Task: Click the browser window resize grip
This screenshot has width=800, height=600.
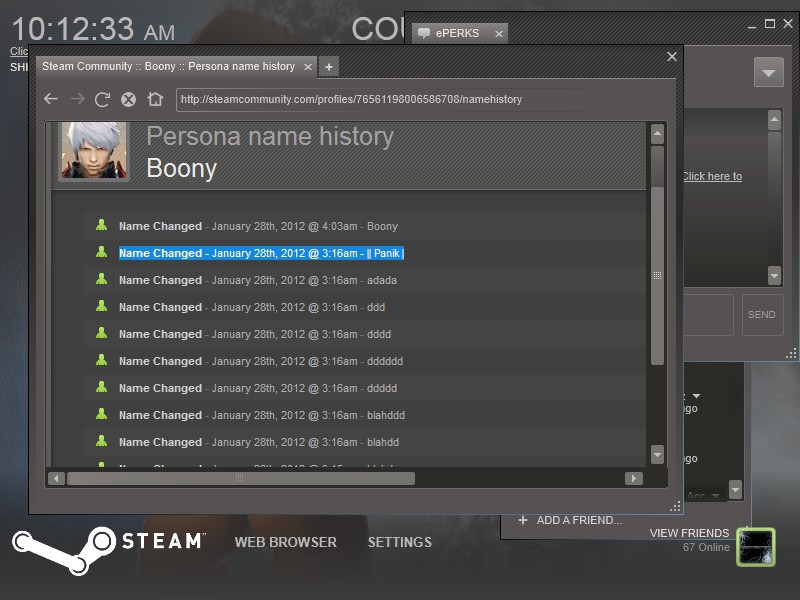Action: [x=674, y=506]
